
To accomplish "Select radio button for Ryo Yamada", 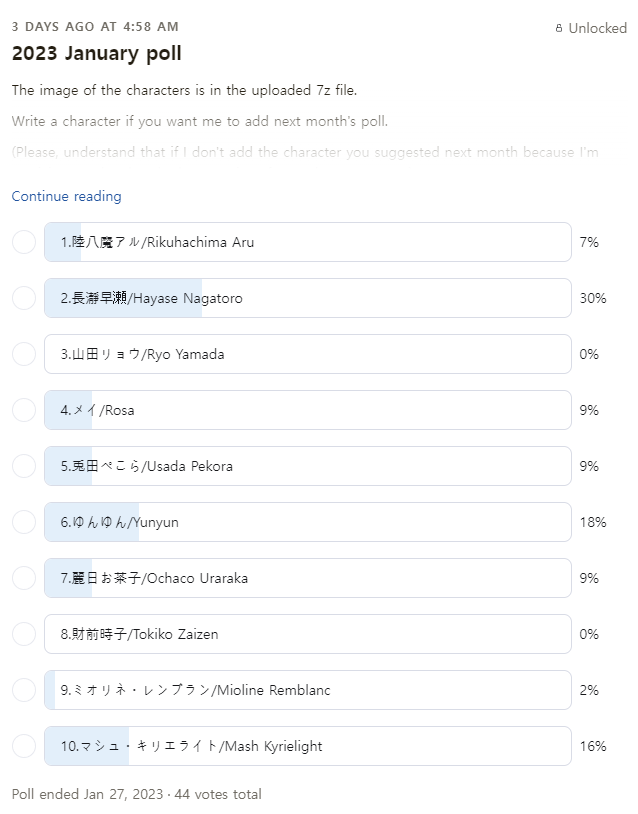I will click(24, 354).
